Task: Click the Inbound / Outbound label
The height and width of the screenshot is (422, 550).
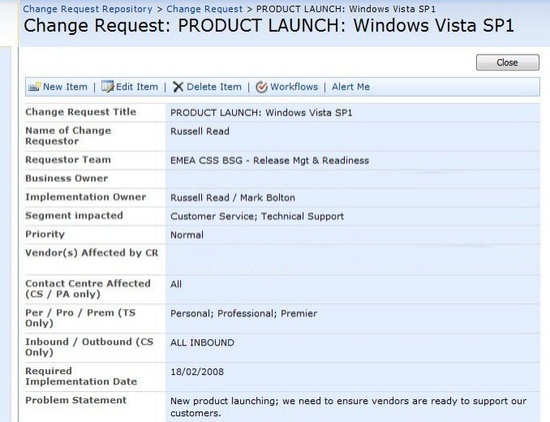Action: (x=89, y=347)
